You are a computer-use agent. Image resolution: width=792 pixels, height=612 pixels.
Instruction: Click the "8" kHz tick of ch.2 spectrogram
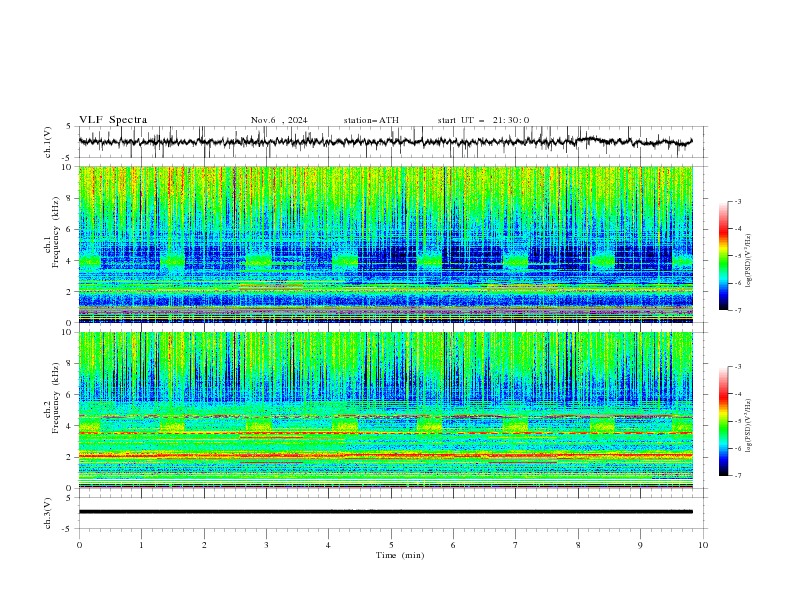pyautogui.click(x=71, y=364)
